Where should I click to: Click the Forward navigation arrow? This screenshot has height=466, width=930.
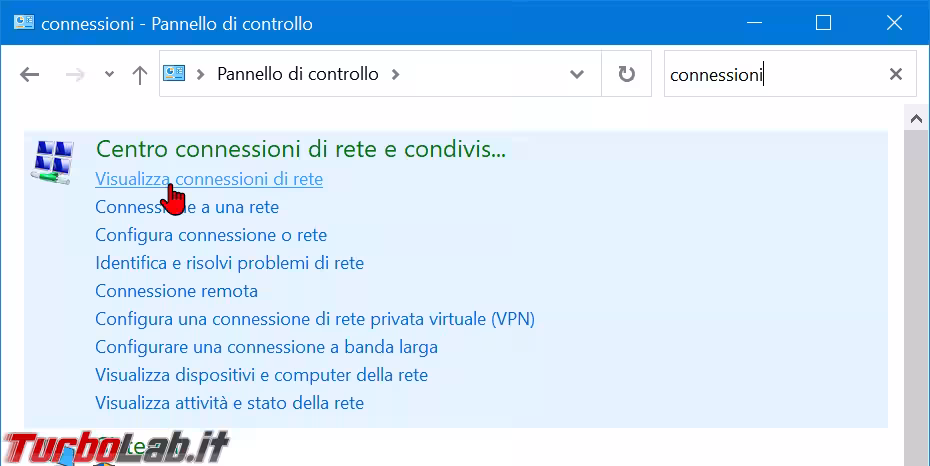tap(73, 74)
